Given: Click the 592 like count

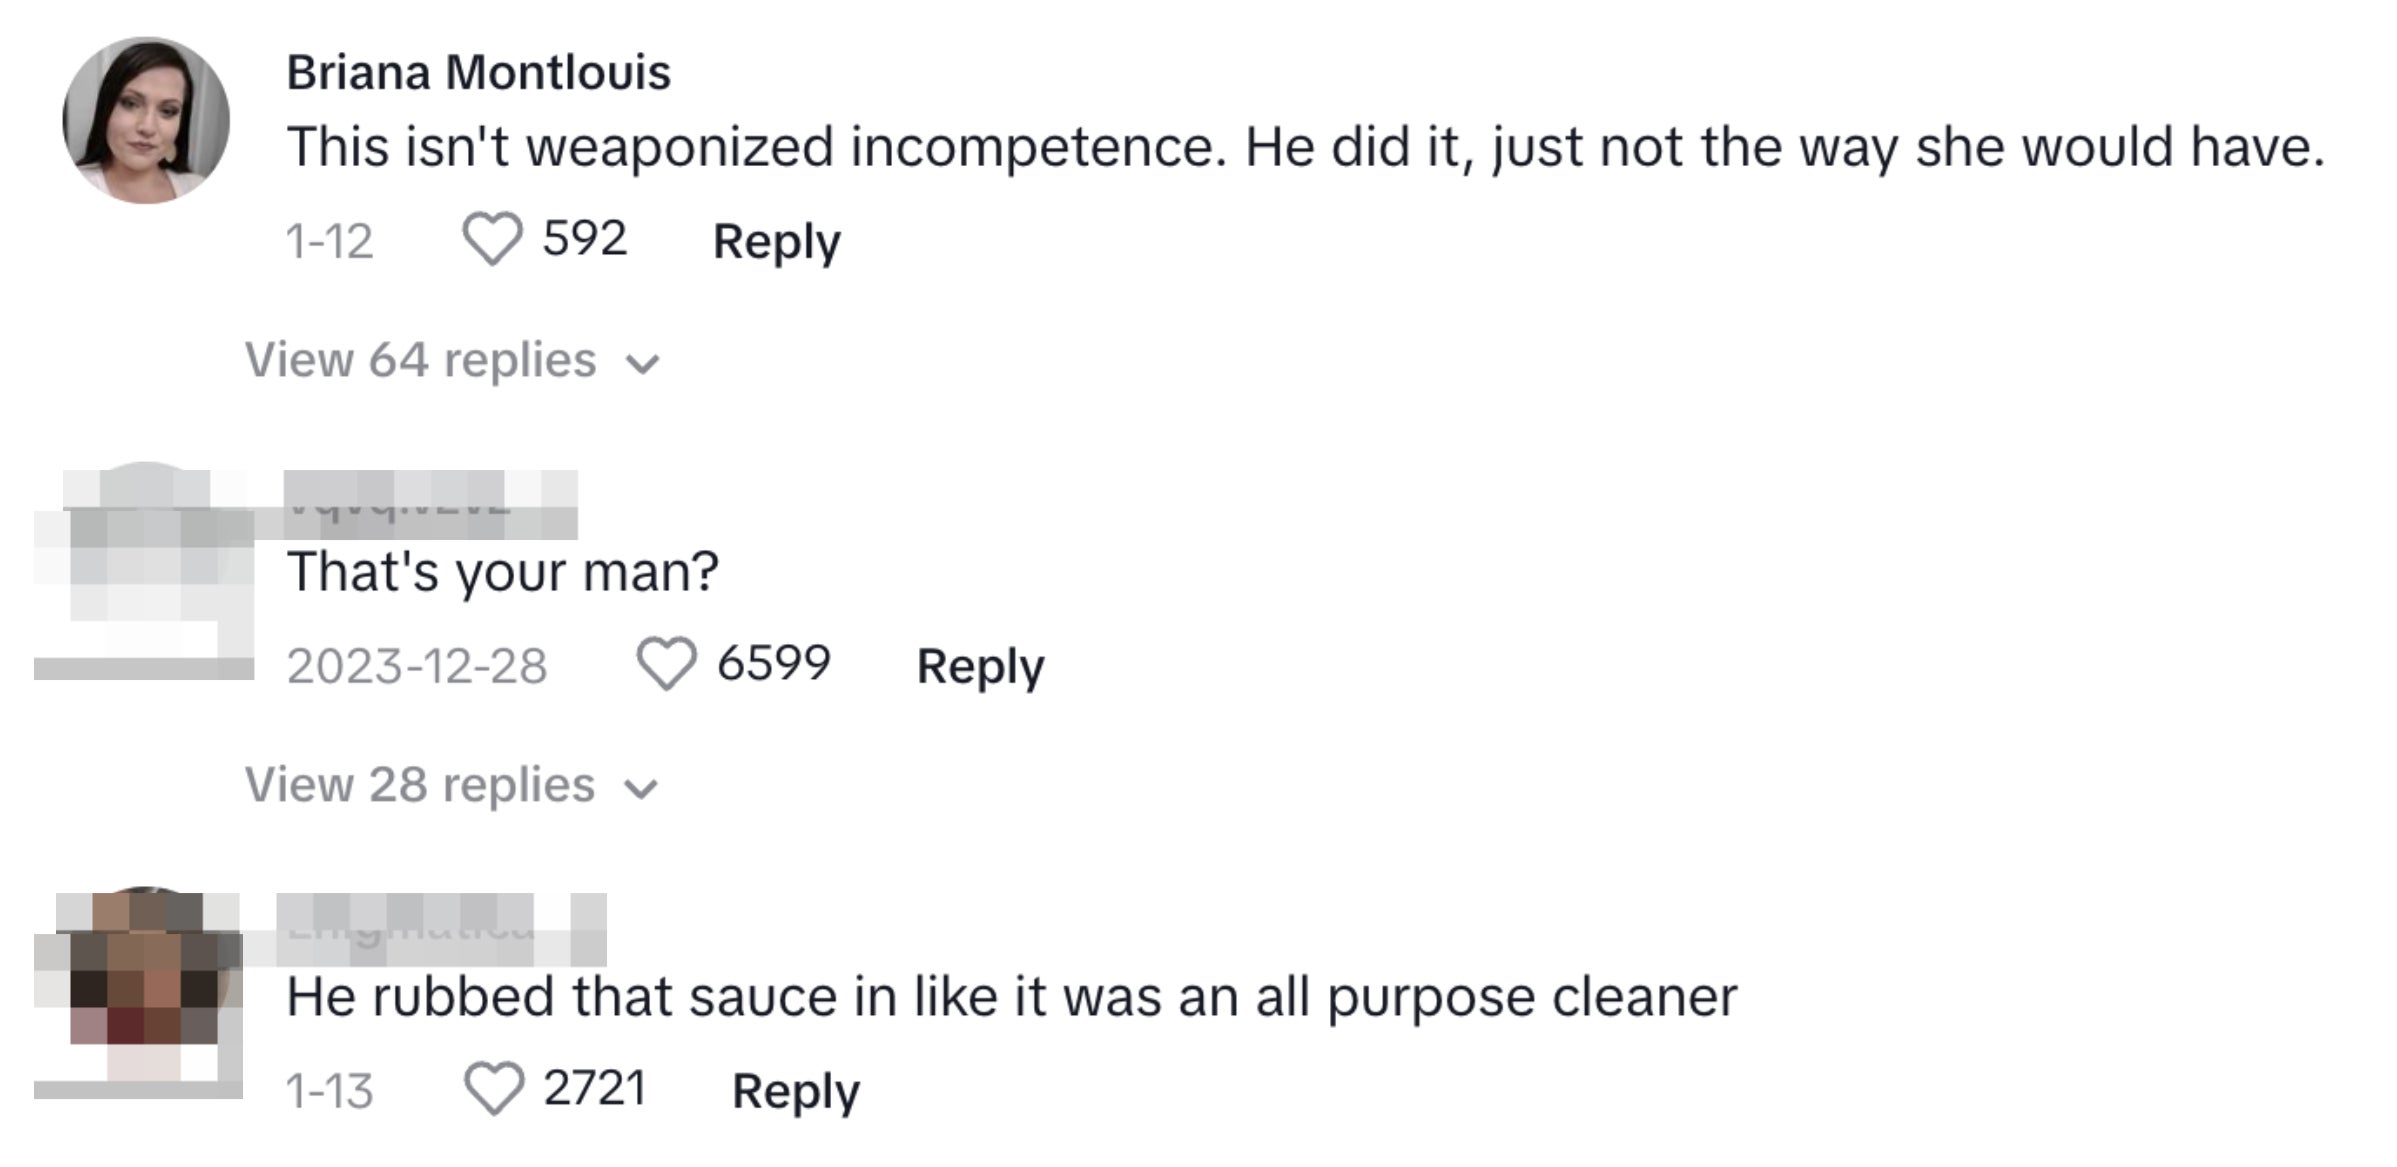Looking at the screenshot, I should pyautogui.click(x=584, y=239).
